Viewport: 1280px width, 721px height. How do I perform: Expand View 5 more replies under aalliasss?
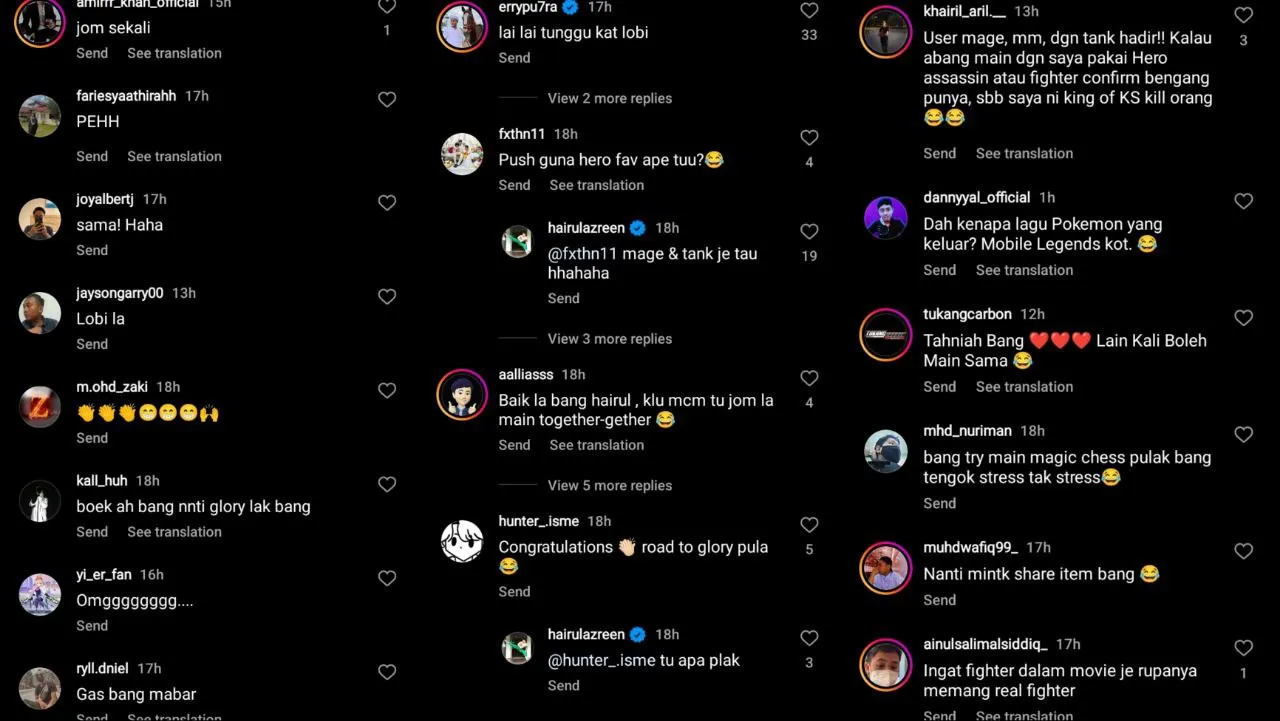(609, 486)
